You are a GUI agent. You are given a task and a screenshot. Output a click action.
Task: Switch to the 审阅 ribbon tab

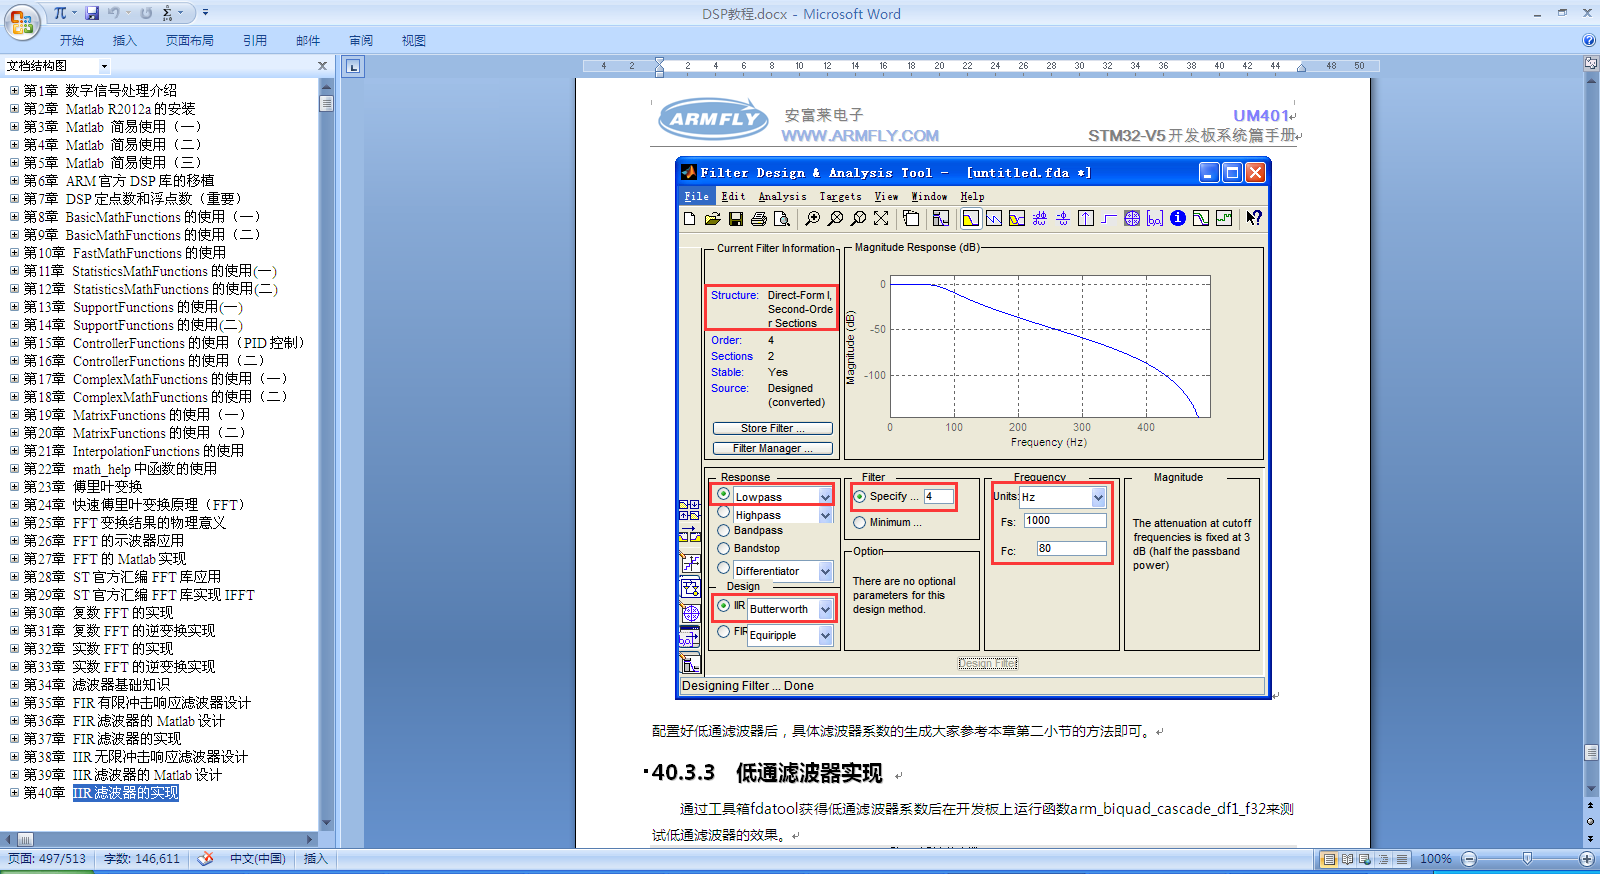361,41
